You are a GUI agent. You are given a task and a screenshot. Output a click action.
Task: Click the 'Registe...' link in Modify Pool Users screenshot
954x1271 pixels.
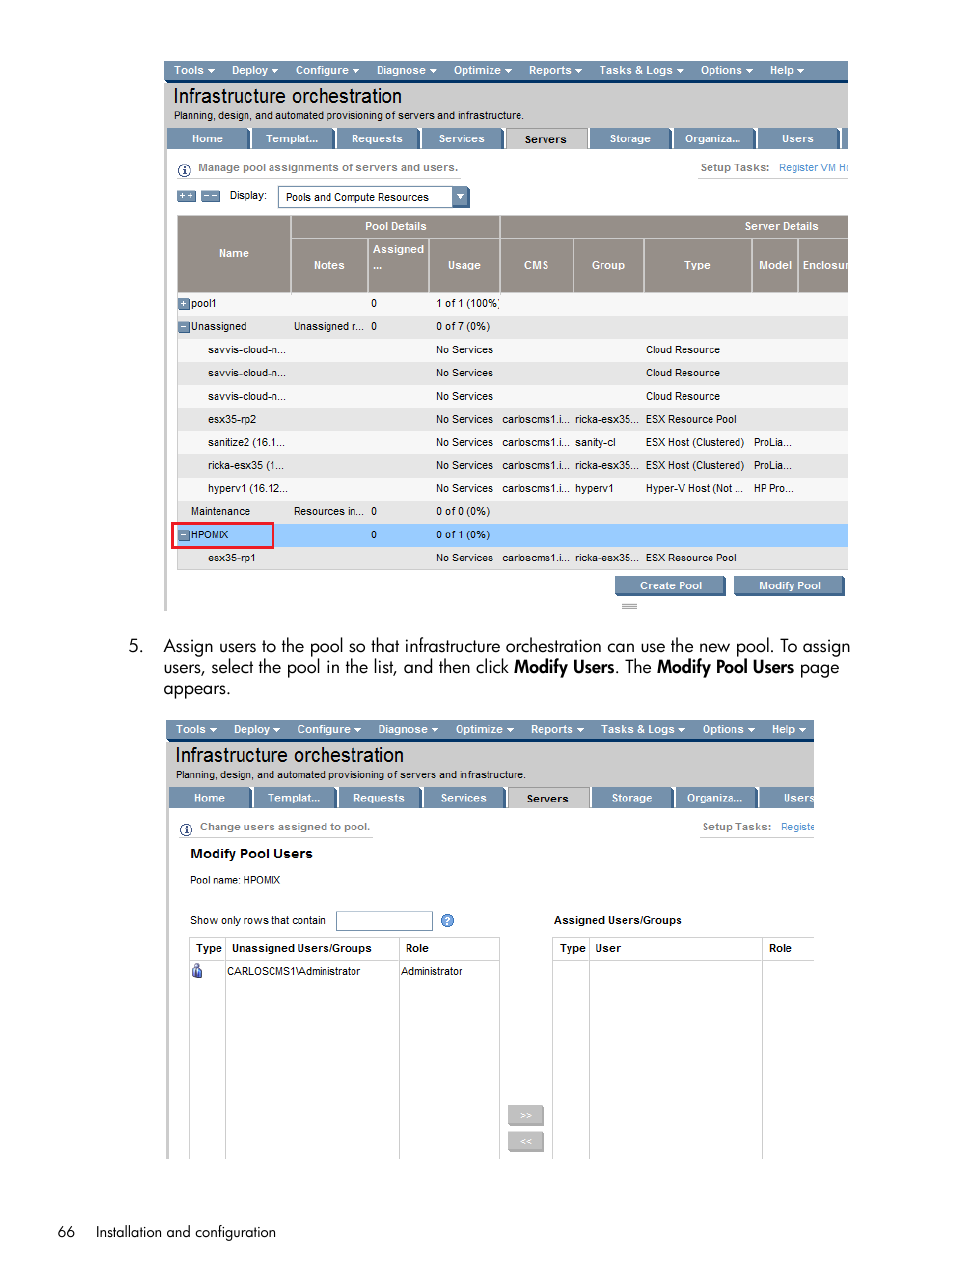(x=797, y=827)
